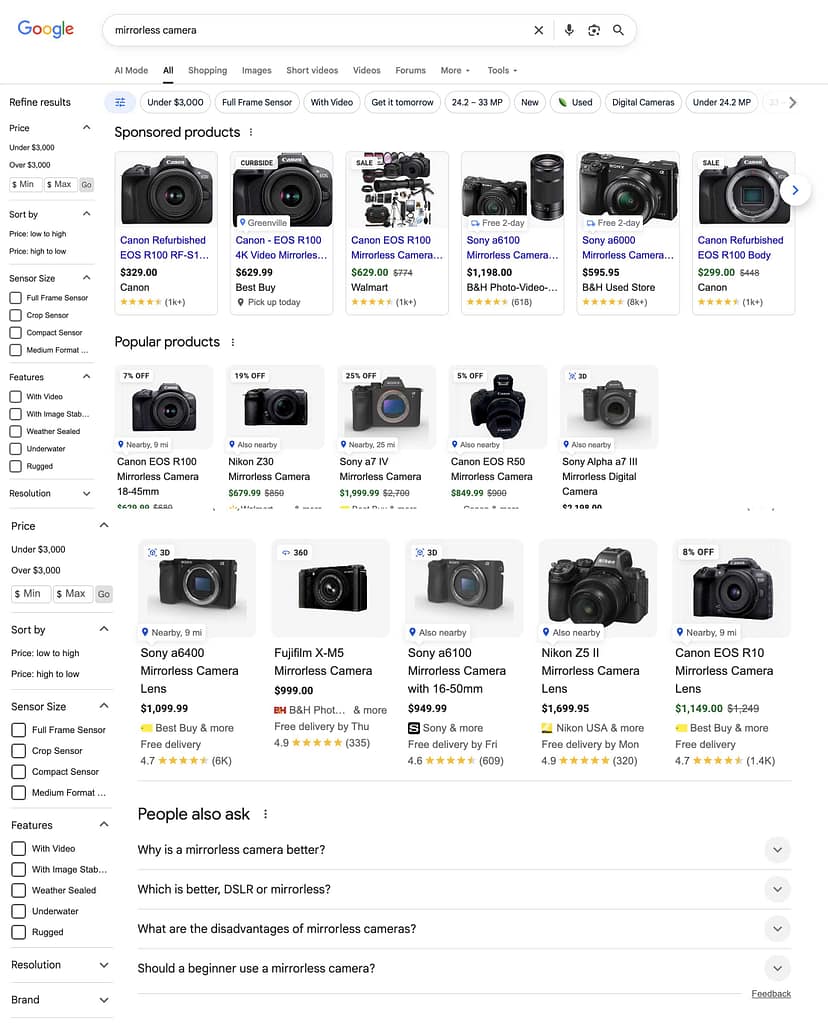Click the microphone voice search icon

[x=569, y=30]
